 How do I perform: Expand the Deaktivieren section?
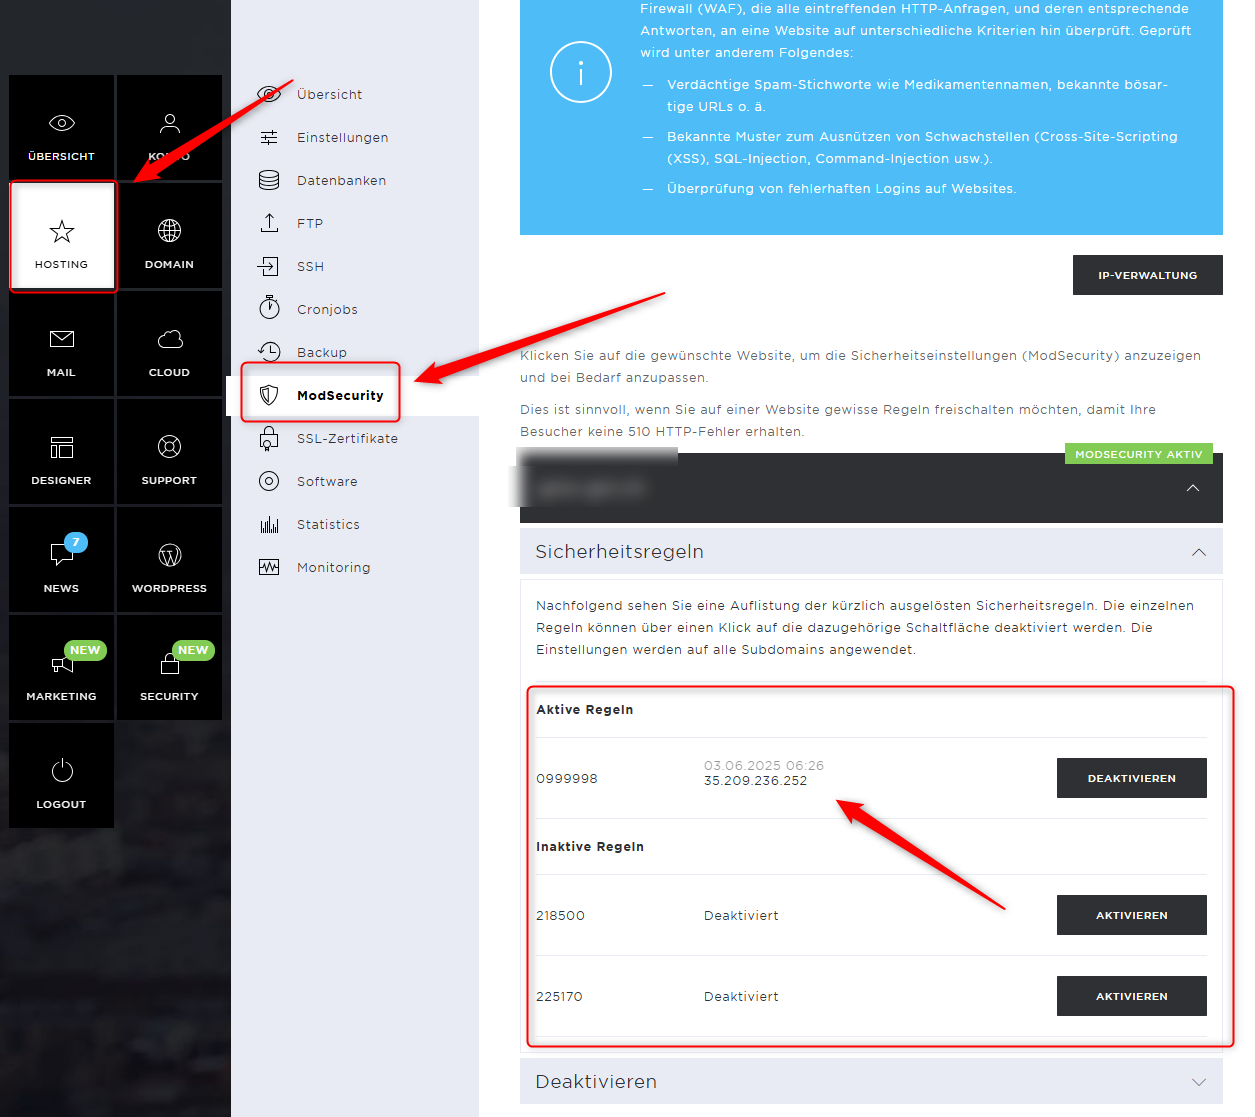pyautogui.click(x=1198, y=1082)
